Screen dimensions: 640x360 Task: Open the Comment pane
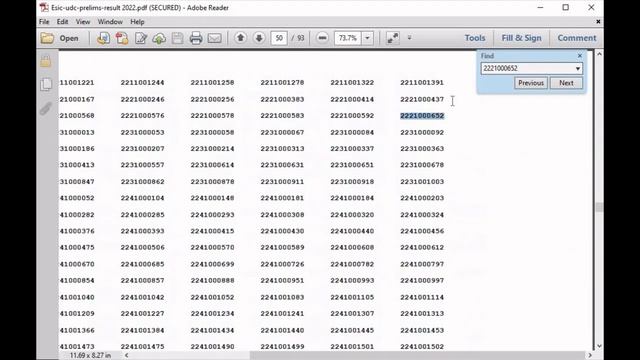(577, 38)
